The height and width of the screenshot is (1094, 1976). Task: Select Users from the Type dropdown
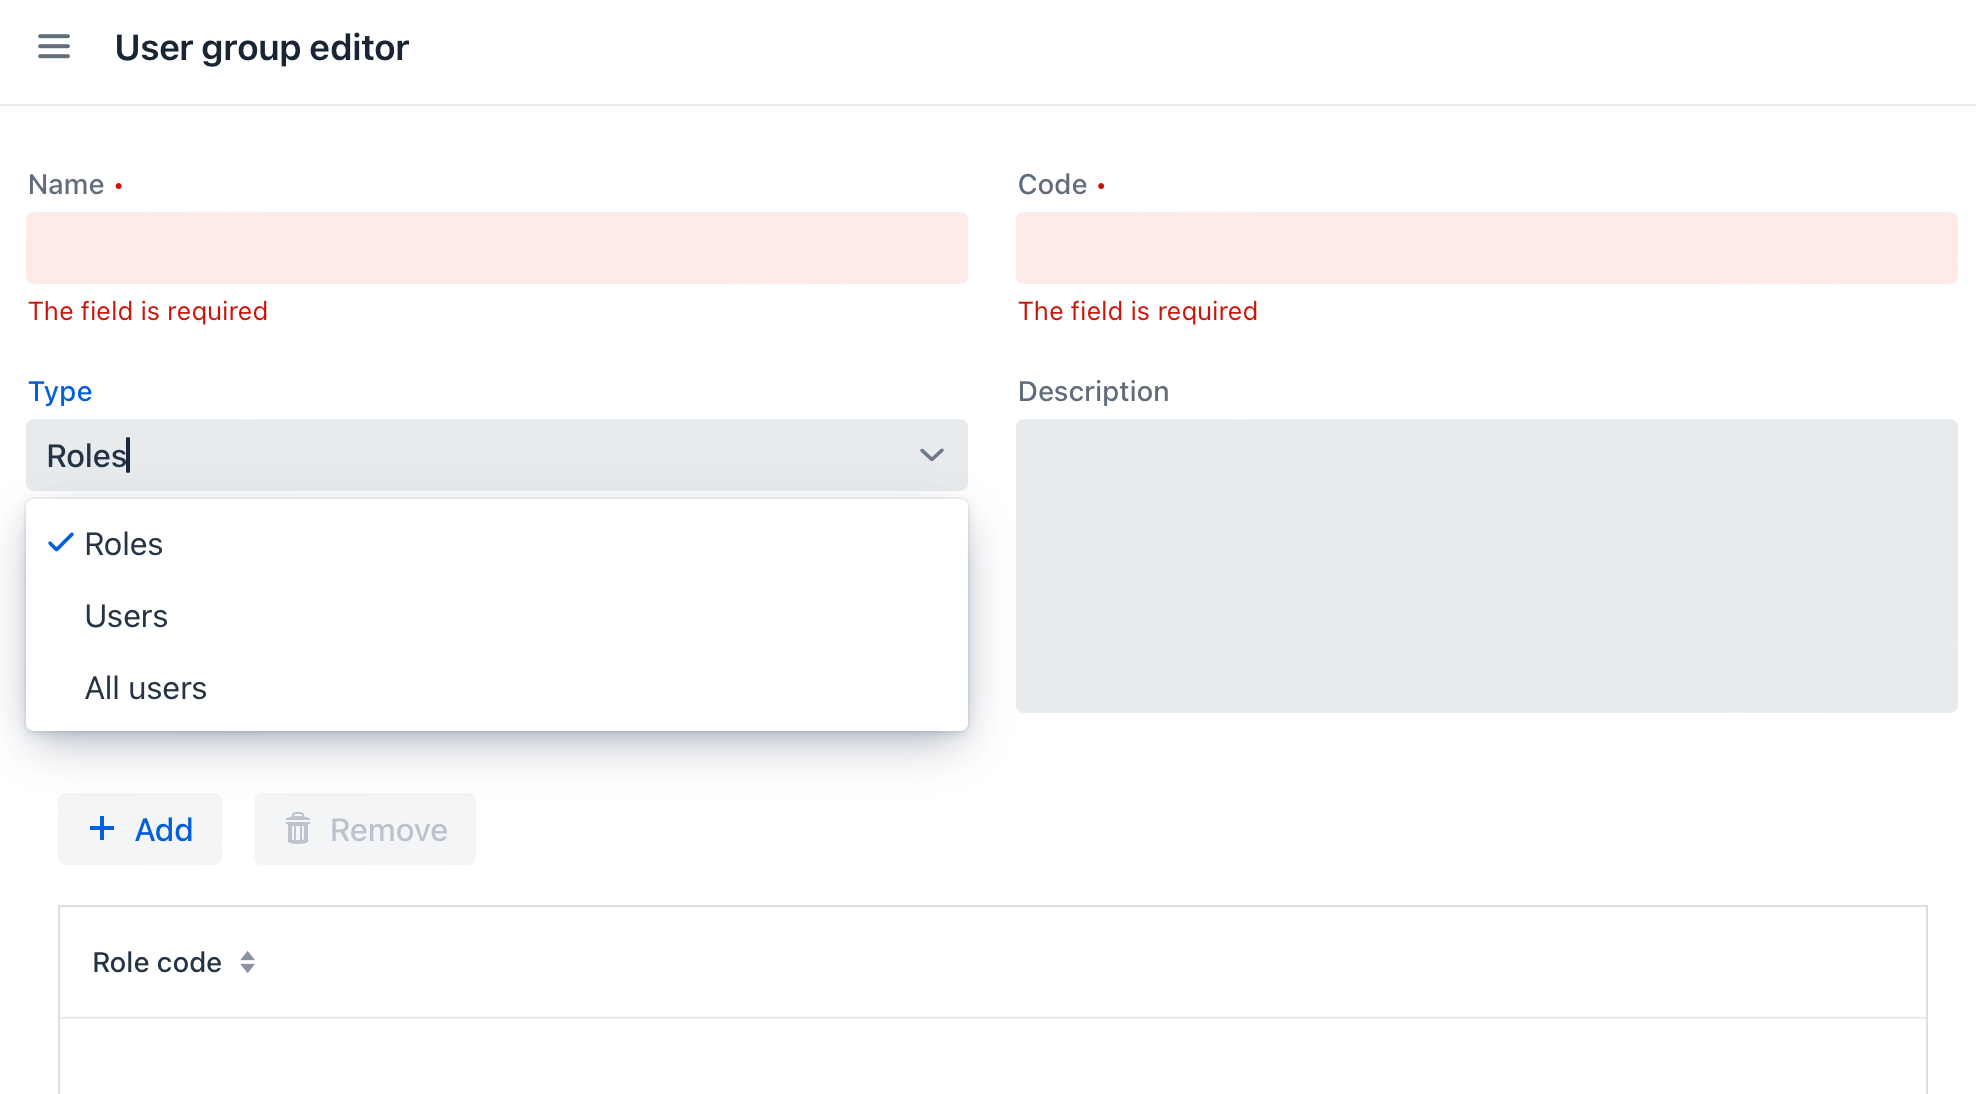[126, 615]
